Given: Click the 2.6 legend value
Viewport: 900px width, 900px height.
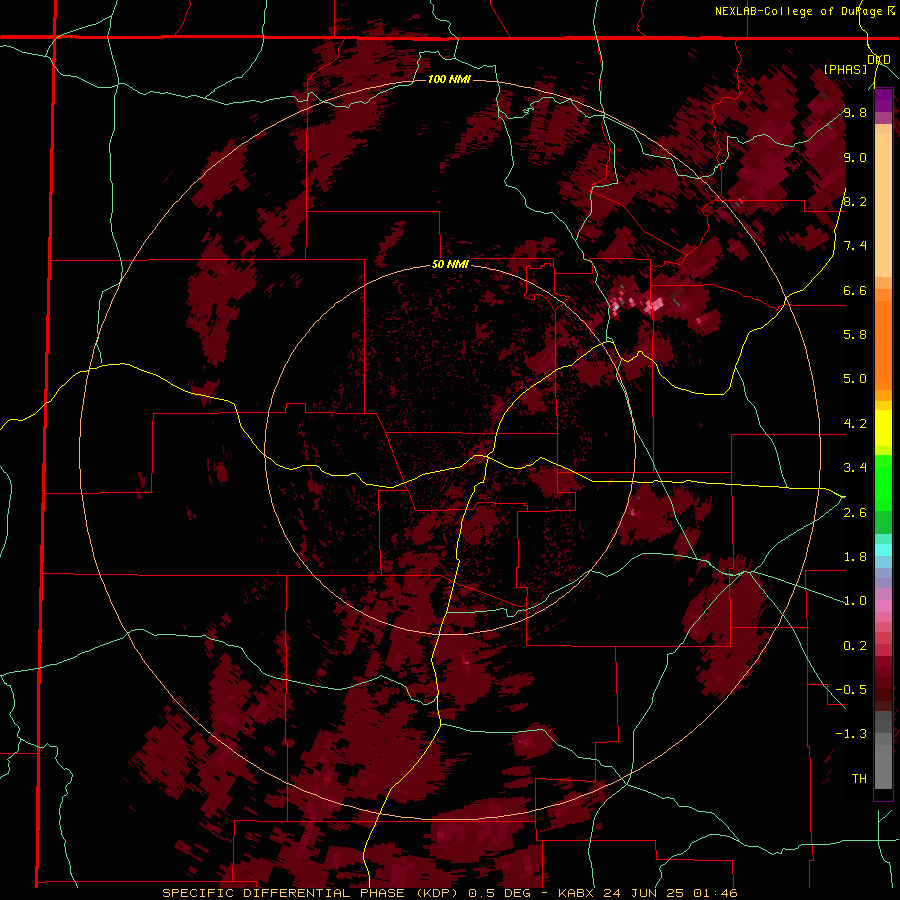Looking at the screenshot, I should pos(855,513).
